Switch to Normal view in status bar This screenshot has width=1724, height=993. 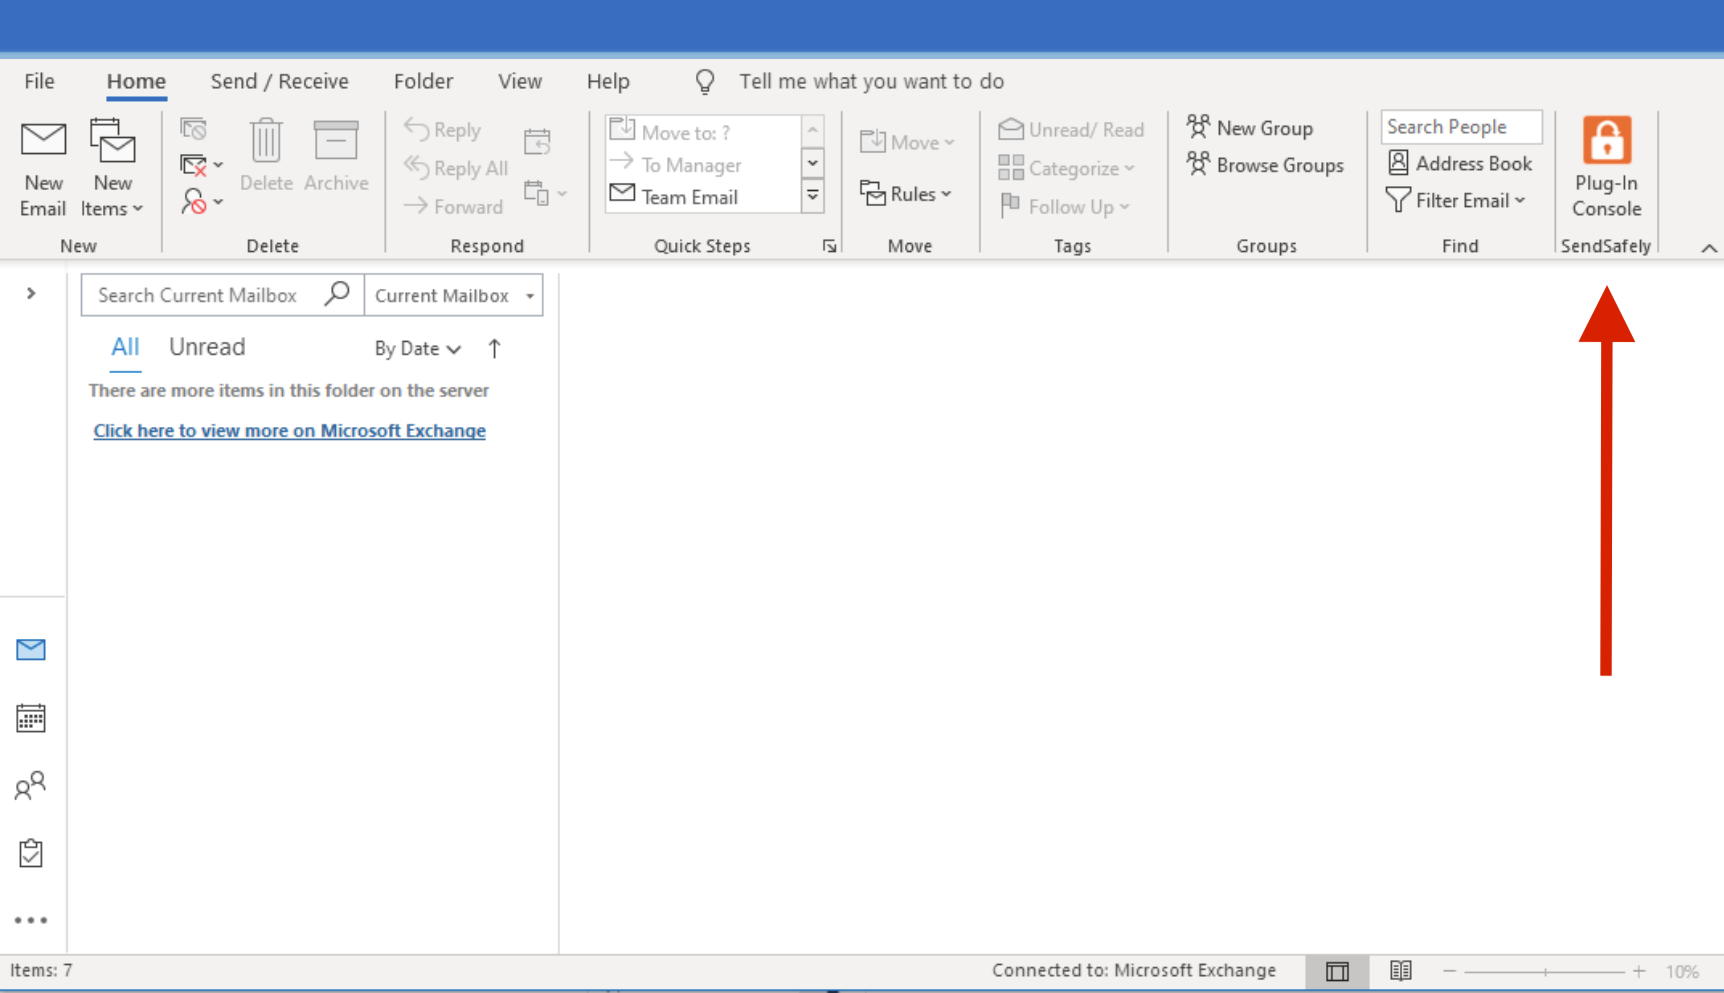coord(1337,971)
